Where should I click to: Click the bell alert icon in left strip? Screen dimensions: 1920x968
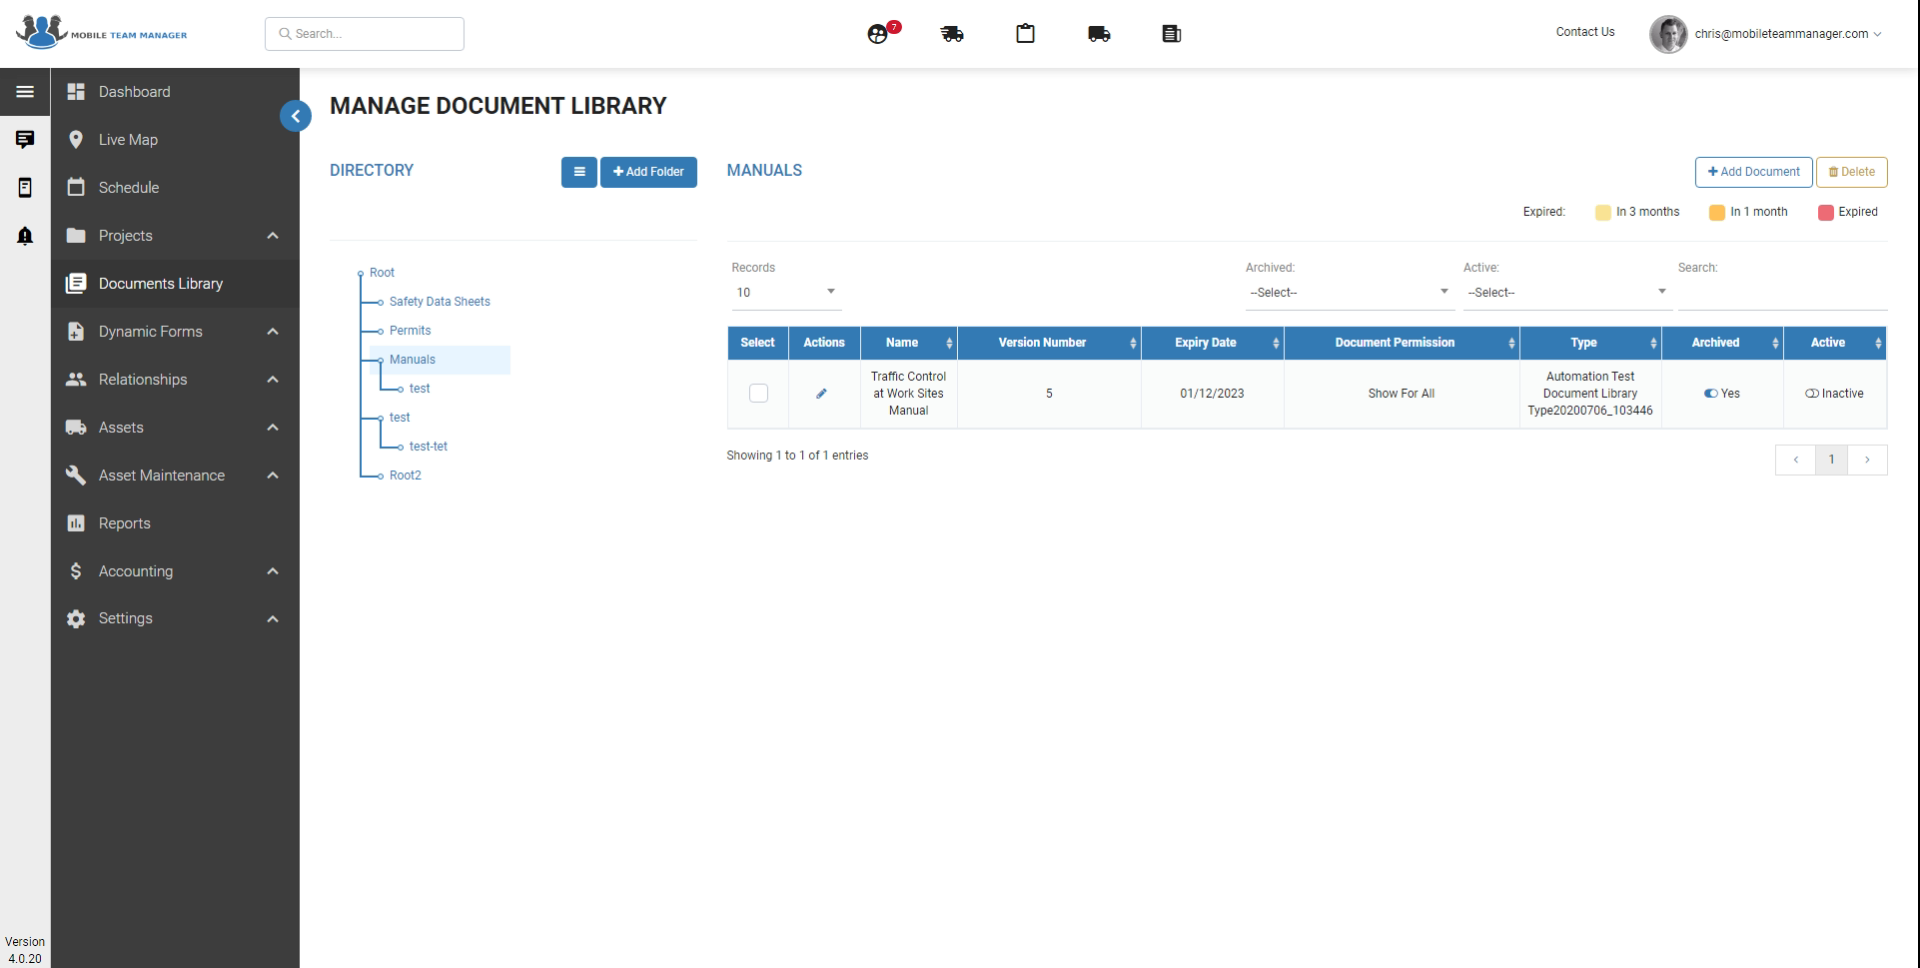[x=25, y=236]
